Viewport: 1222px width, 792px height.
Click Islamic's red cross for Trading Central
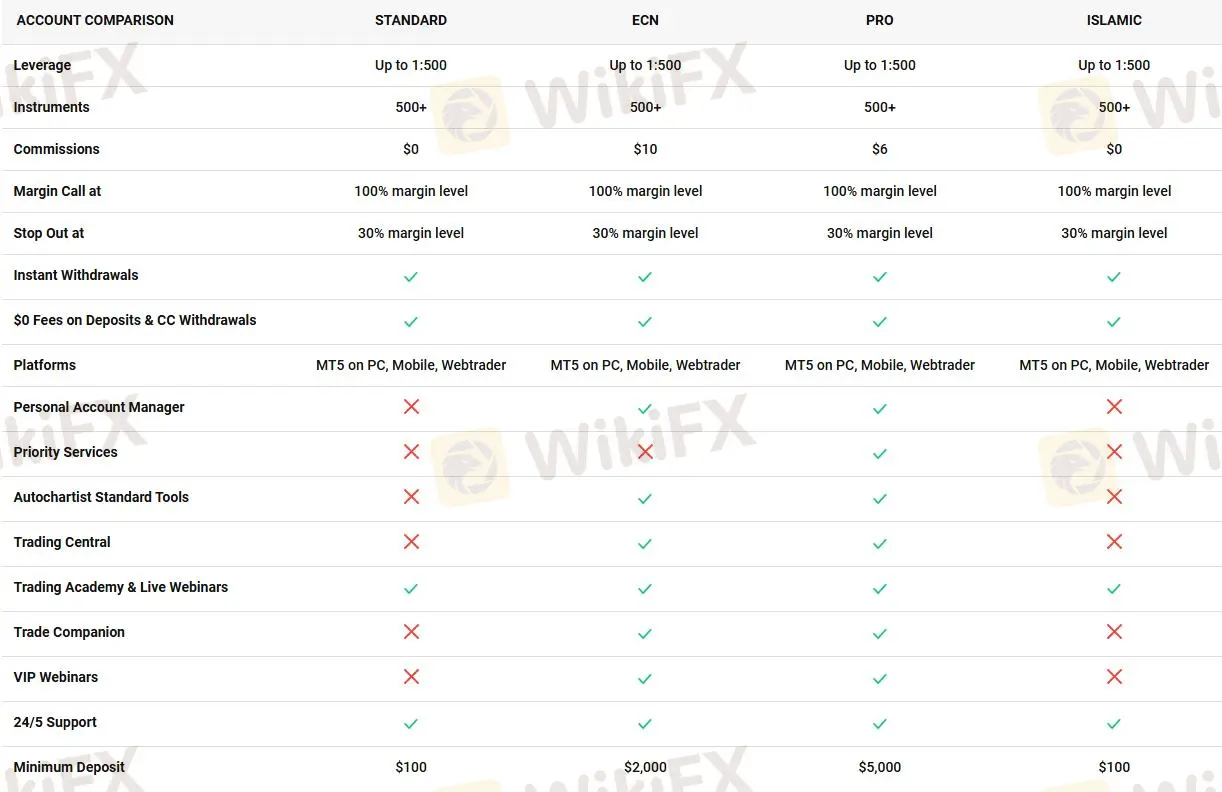point(1114,542)
